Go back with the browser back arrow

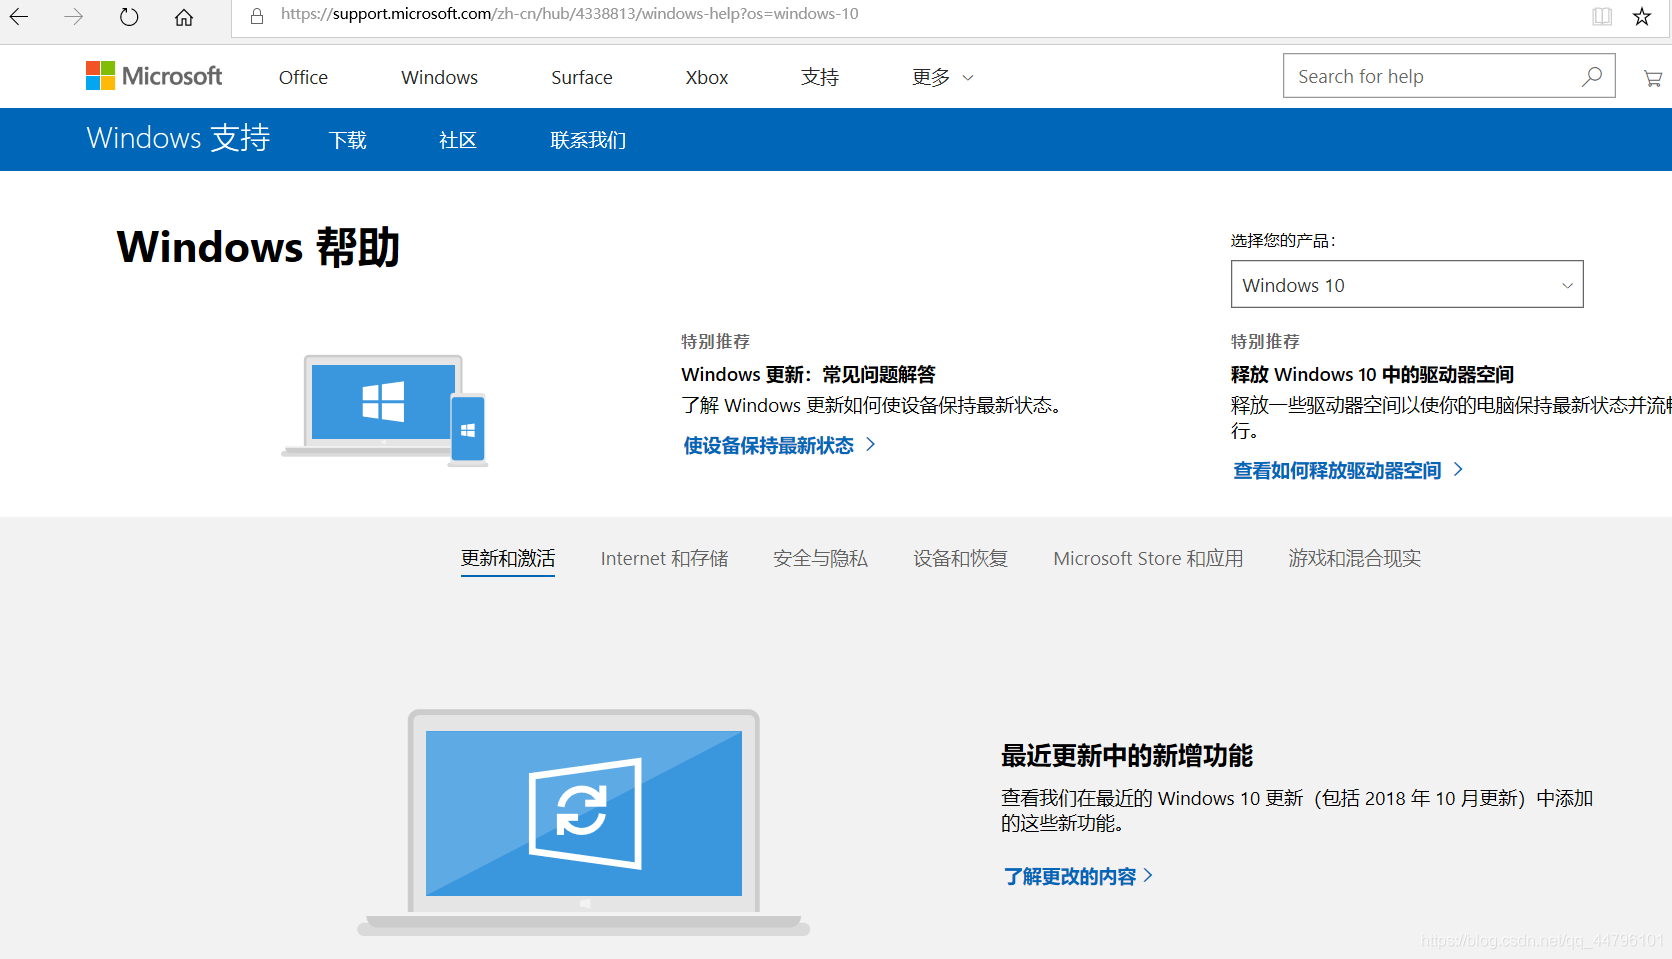coord(19,17)
